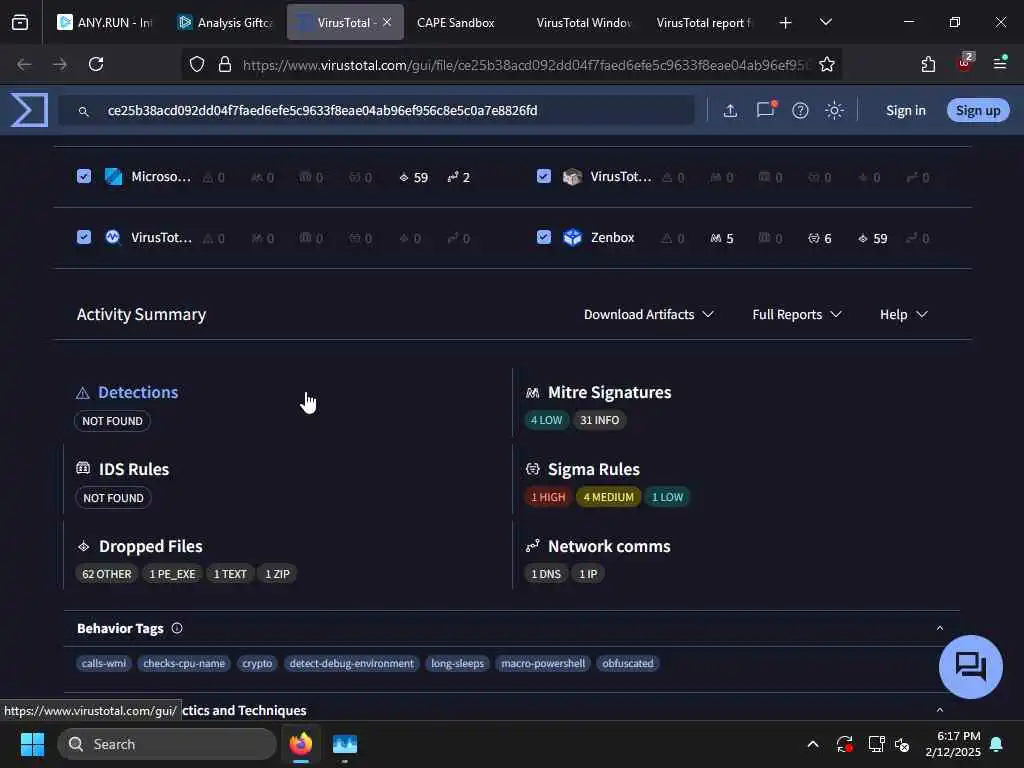
Task: Open the Full Reports dropdown
Action: tap(797, 314)
